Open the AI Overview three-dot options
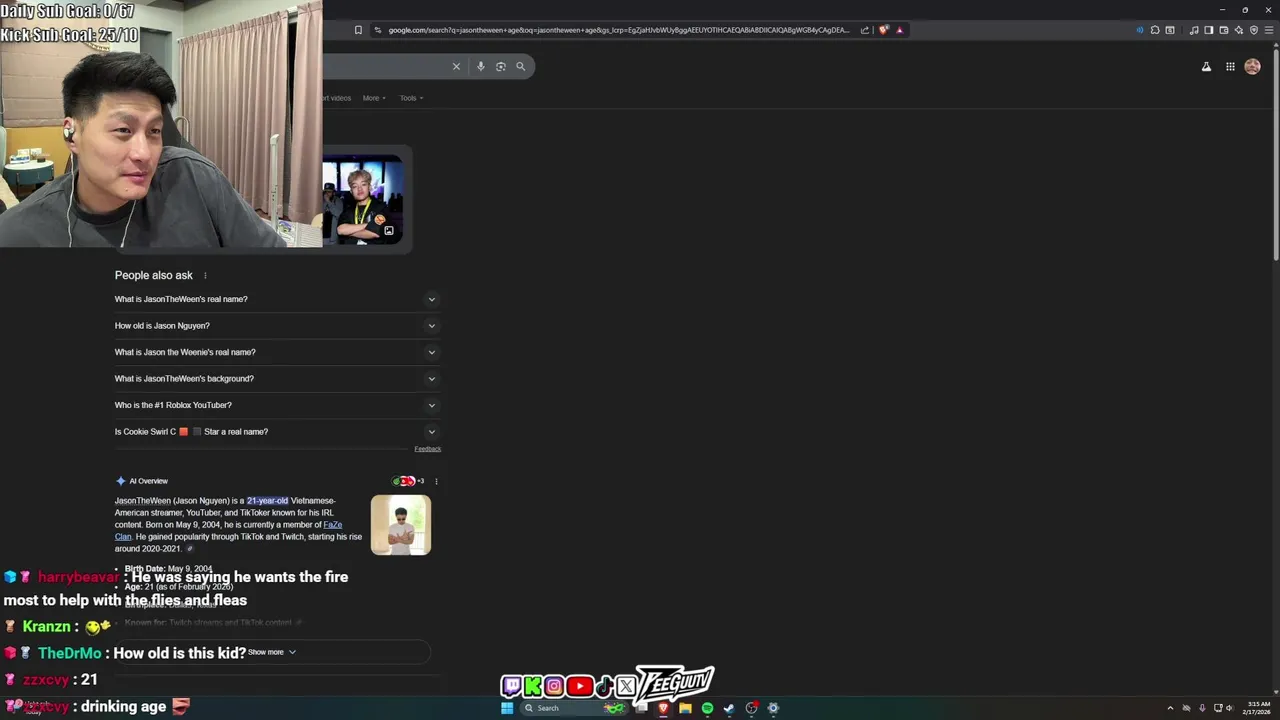1280x720 pixels. pos(436,481)
